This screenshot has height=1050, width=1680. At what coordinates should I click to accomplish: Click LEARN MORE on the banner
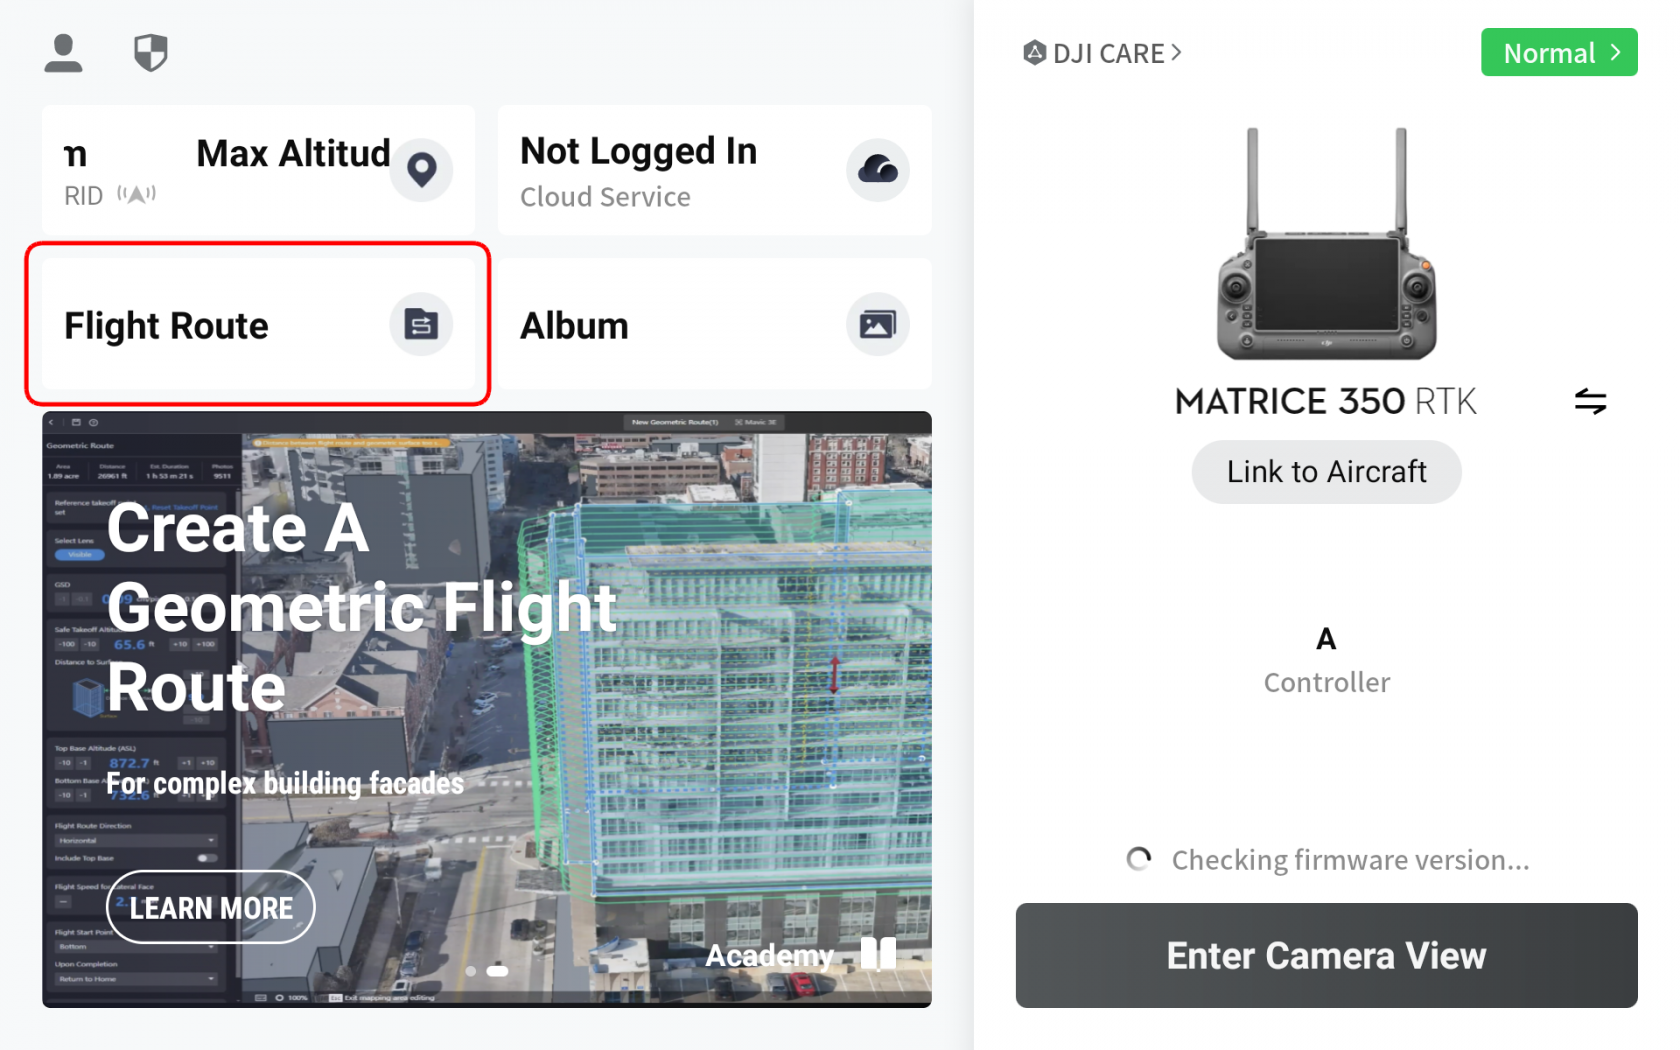[211, 908]
